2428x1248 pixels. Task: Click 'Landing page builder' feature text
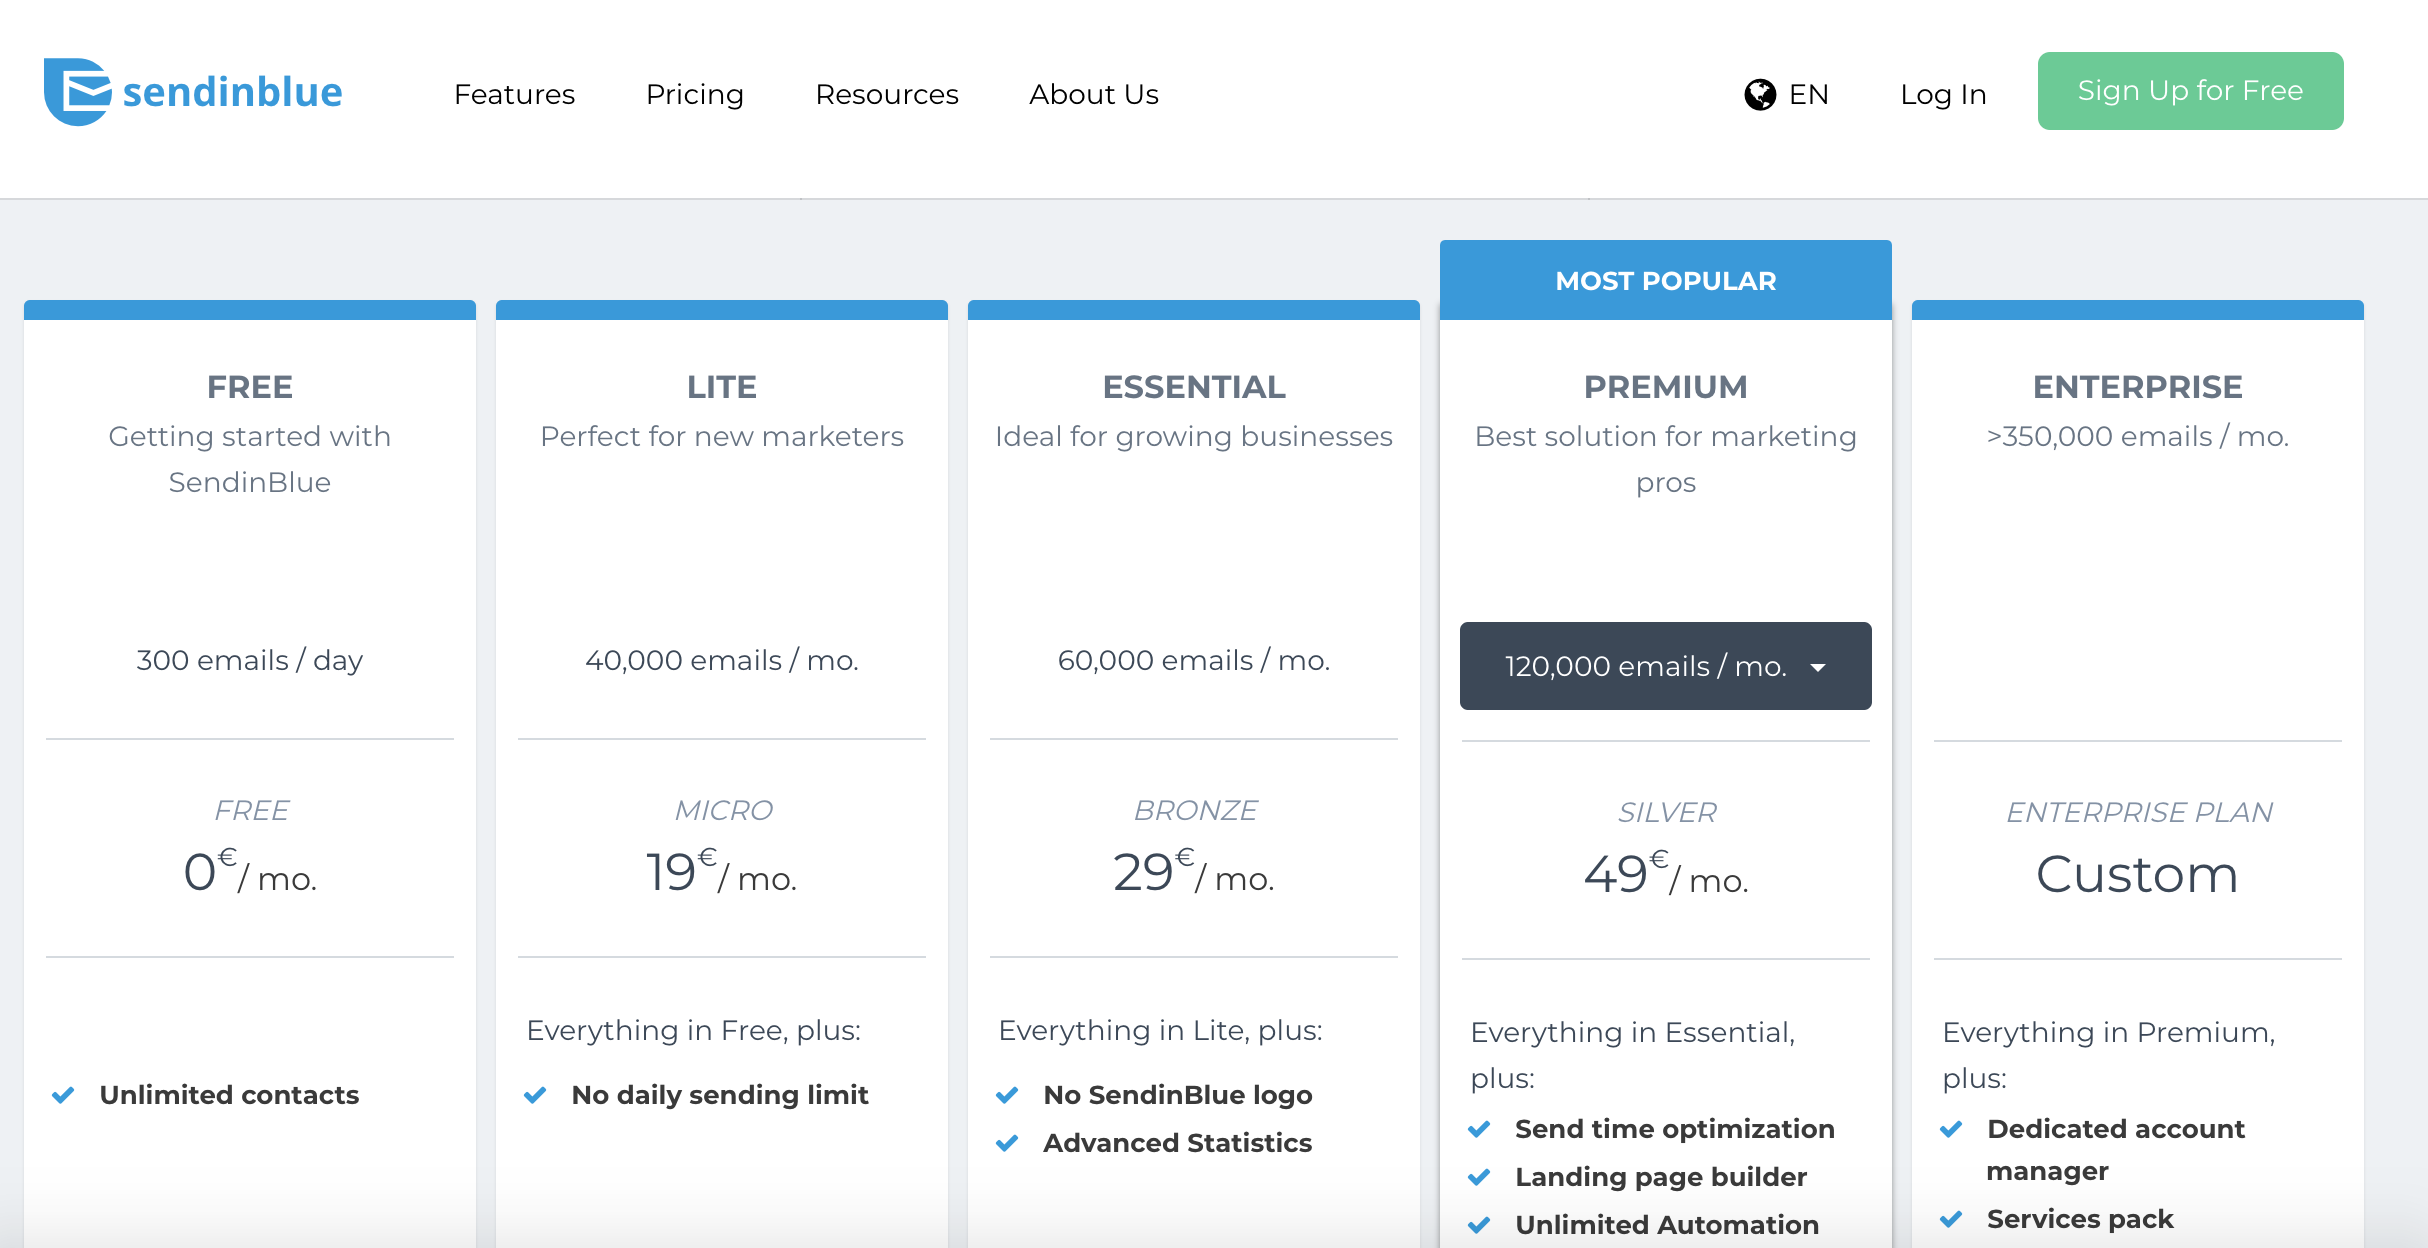[x=1661, y=1177]
